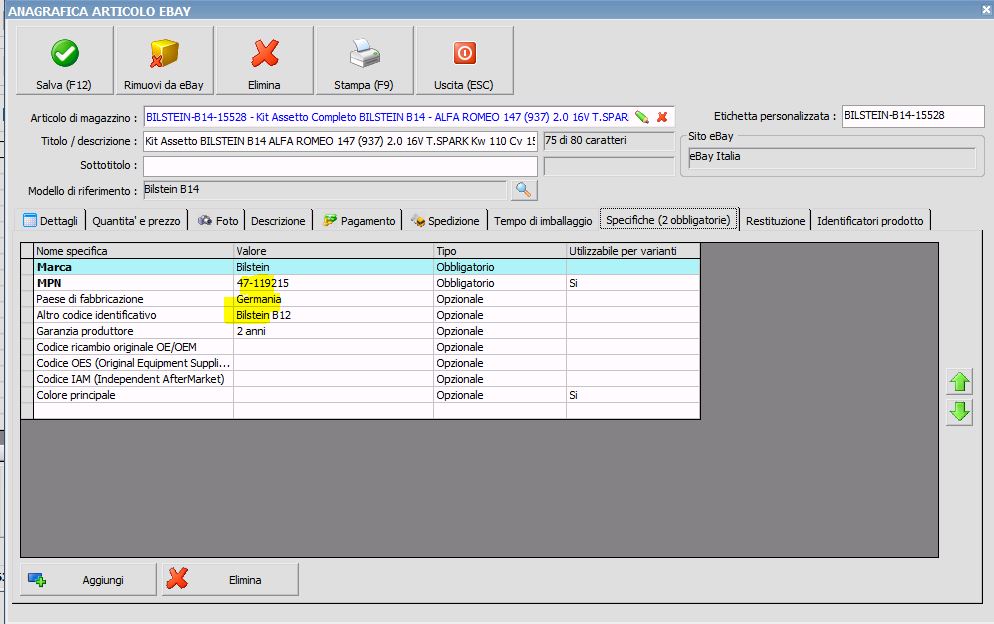
Task: Click the Modello di riferimento field Bilstein B14
Action: click(x=325, y=190)
